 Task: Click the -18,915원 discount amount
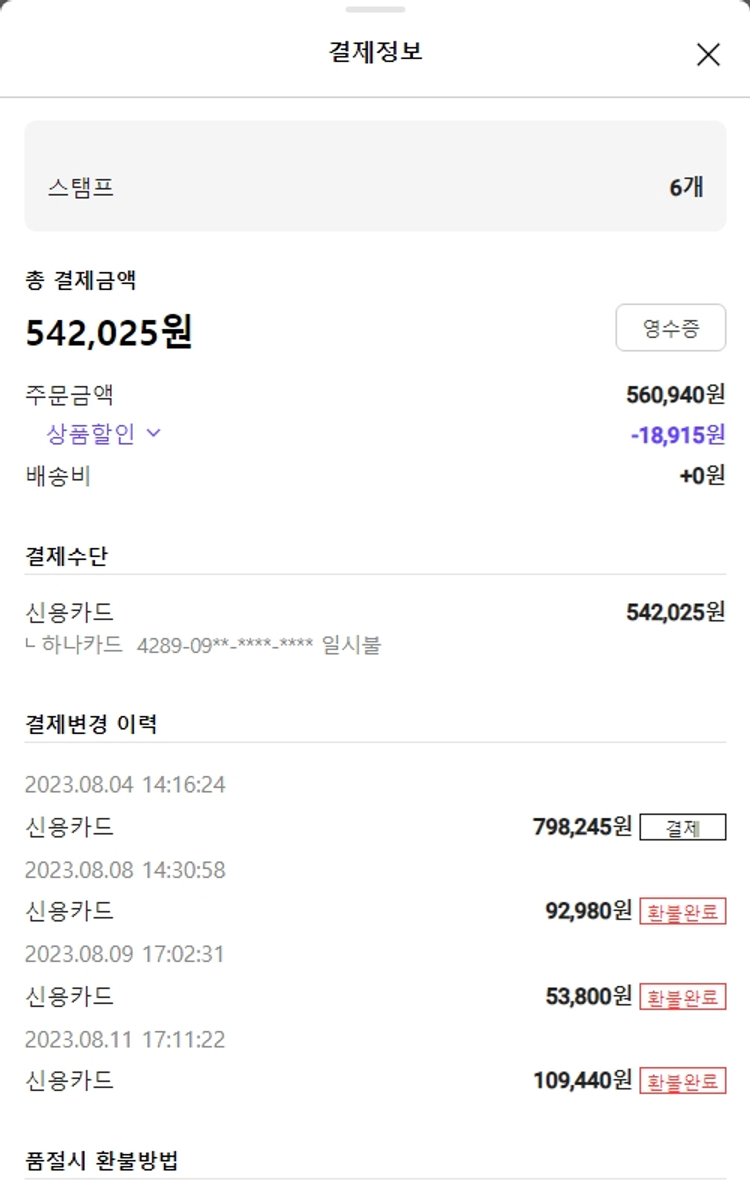point(677,435)
